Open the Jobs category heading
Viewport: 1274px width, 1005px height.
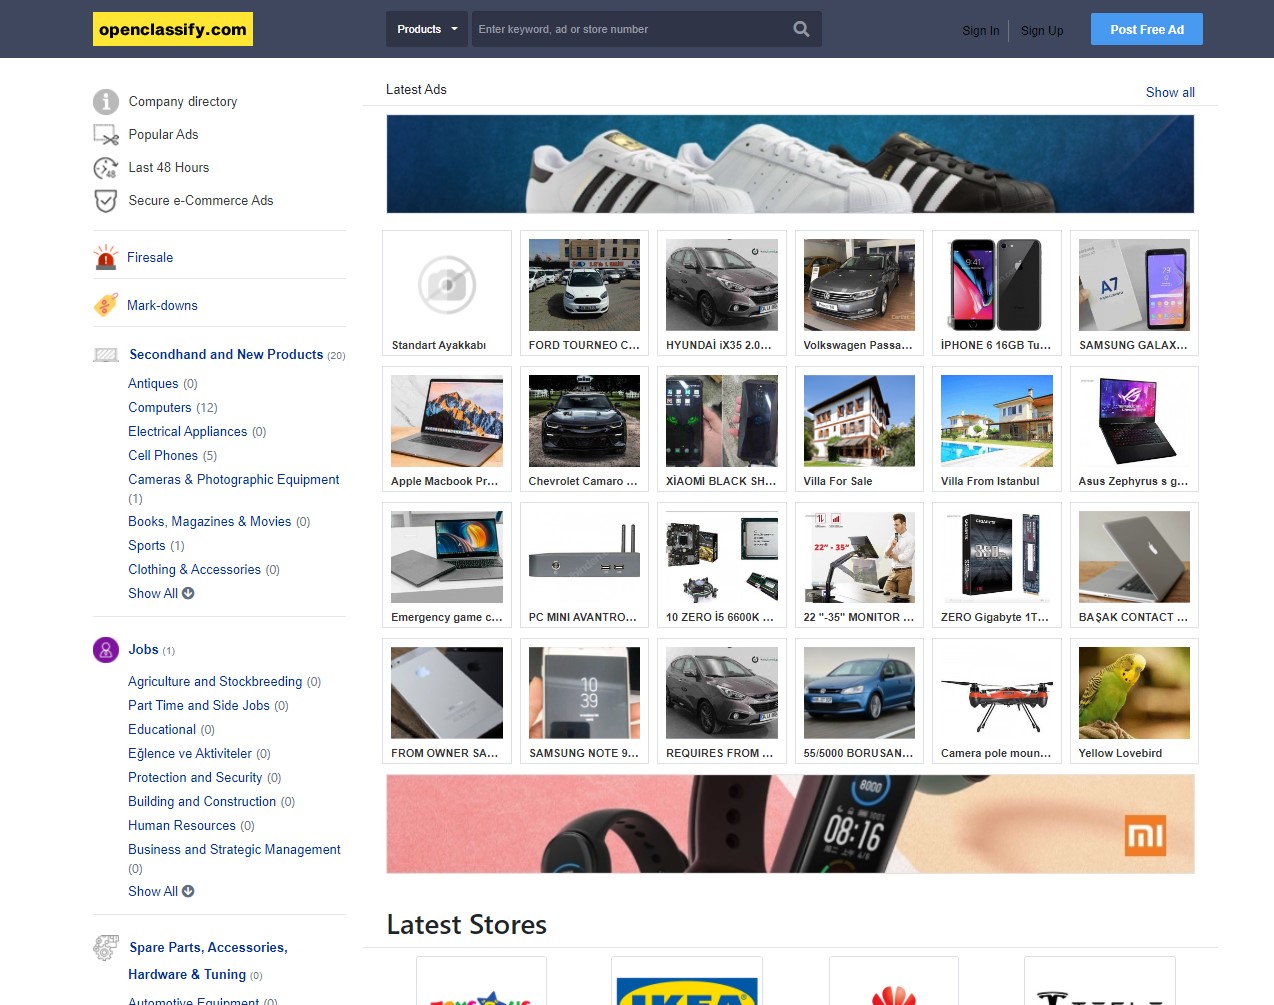(x=143, y=650)
